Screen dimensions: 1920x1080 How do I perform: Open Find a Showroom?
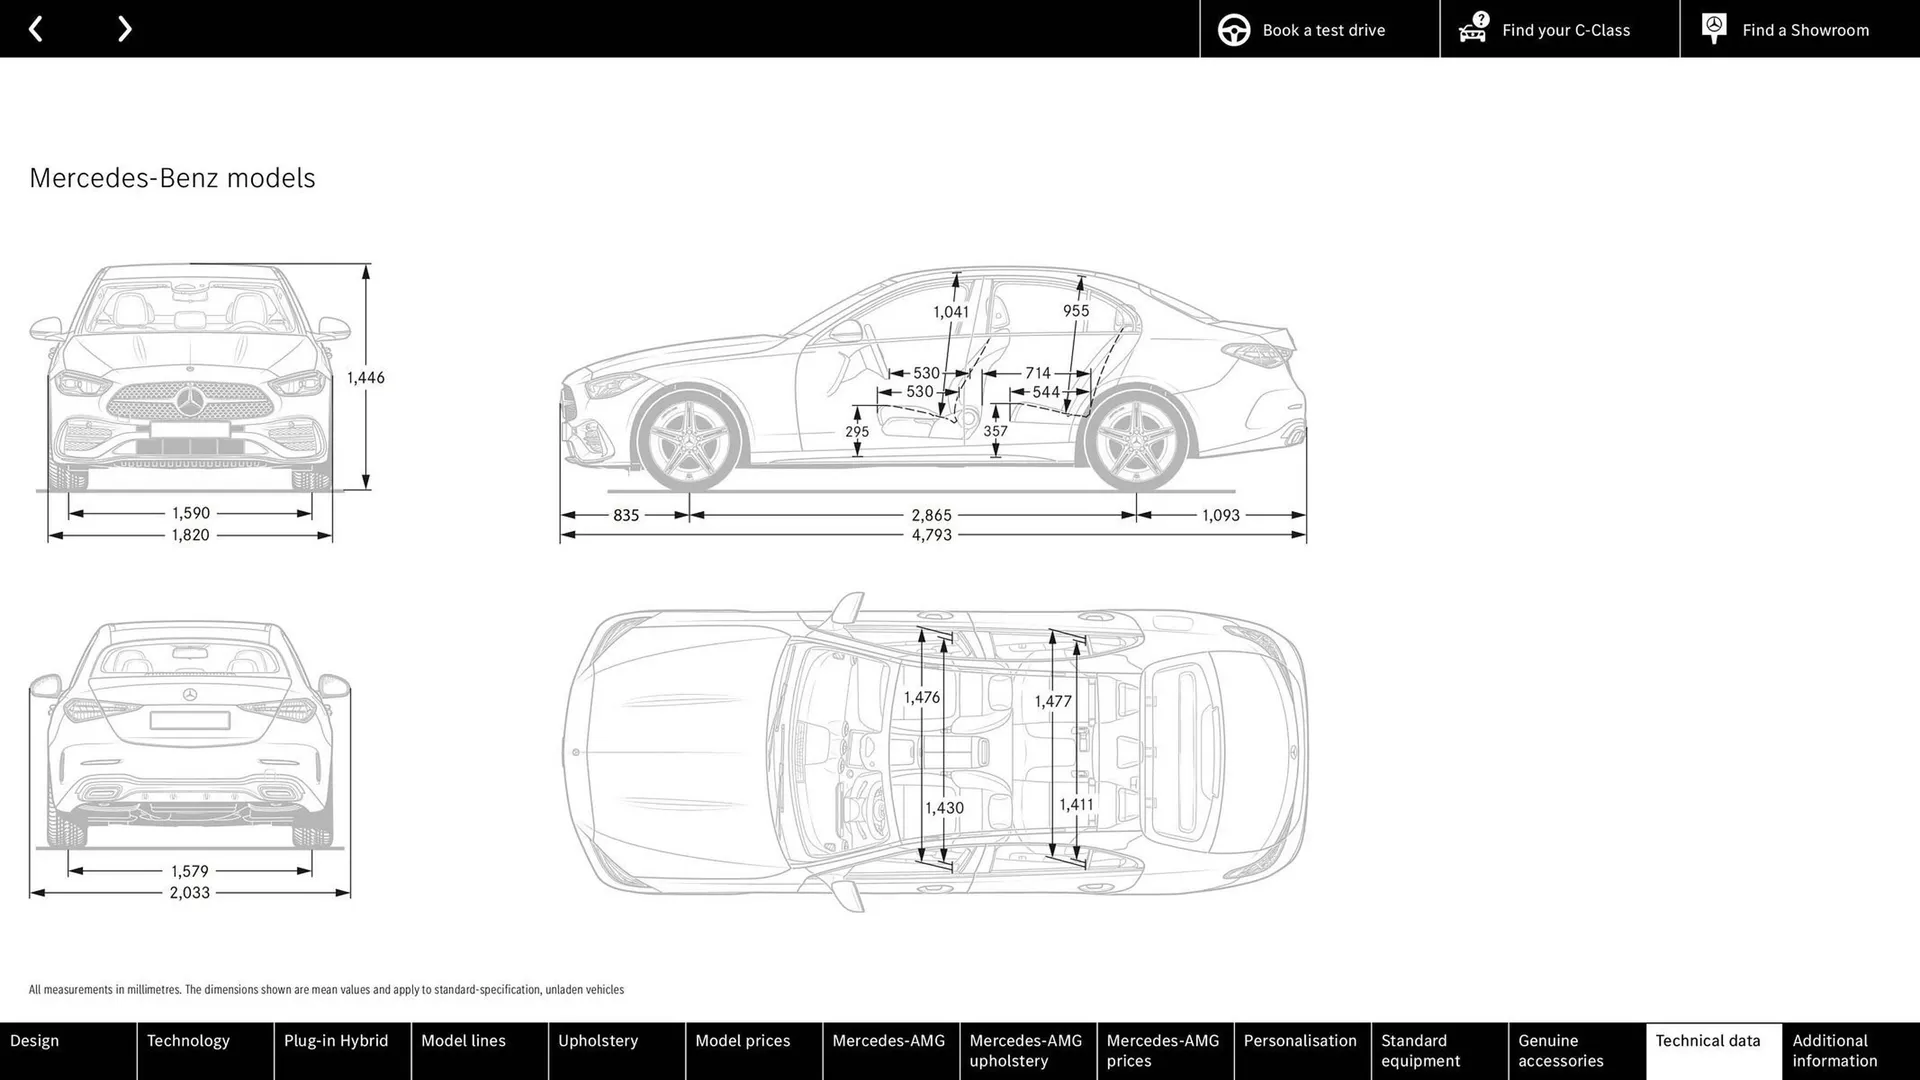[1805, 29]
